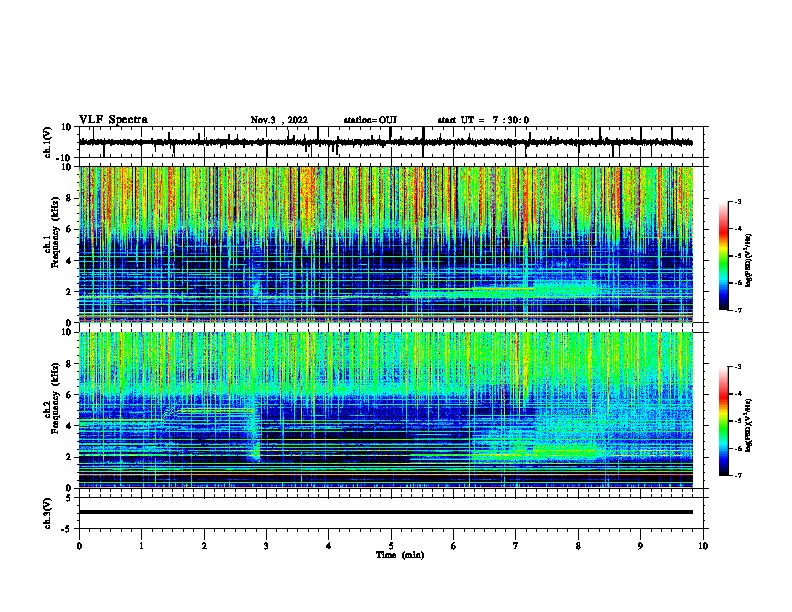
Task: Click the "6" kHz tick on ch.1 spectrogram
Action: pyautogui.click(x=70, y=230)
